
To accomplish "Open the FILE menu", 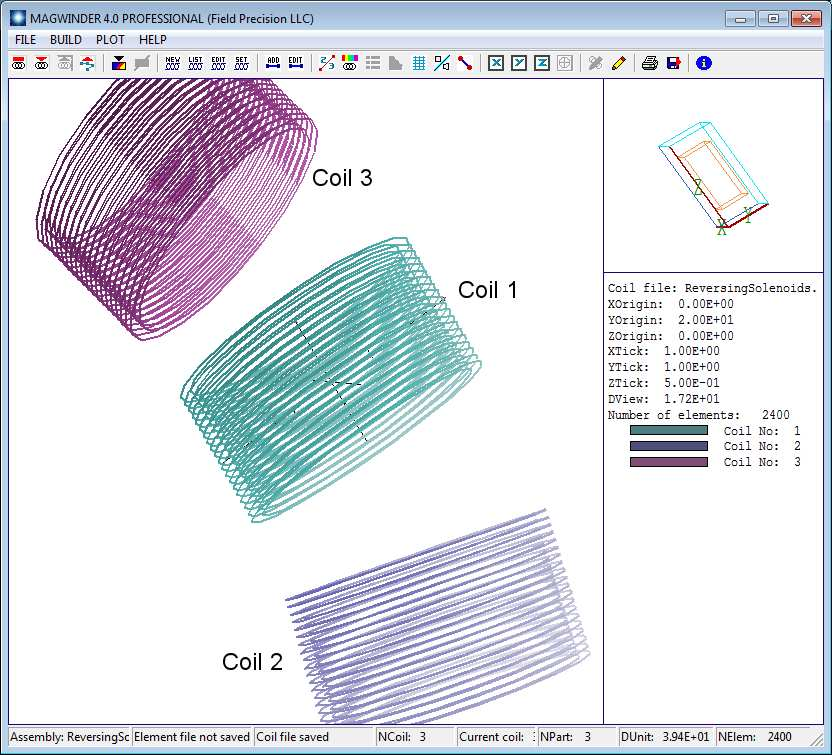I will coord(25,39).
